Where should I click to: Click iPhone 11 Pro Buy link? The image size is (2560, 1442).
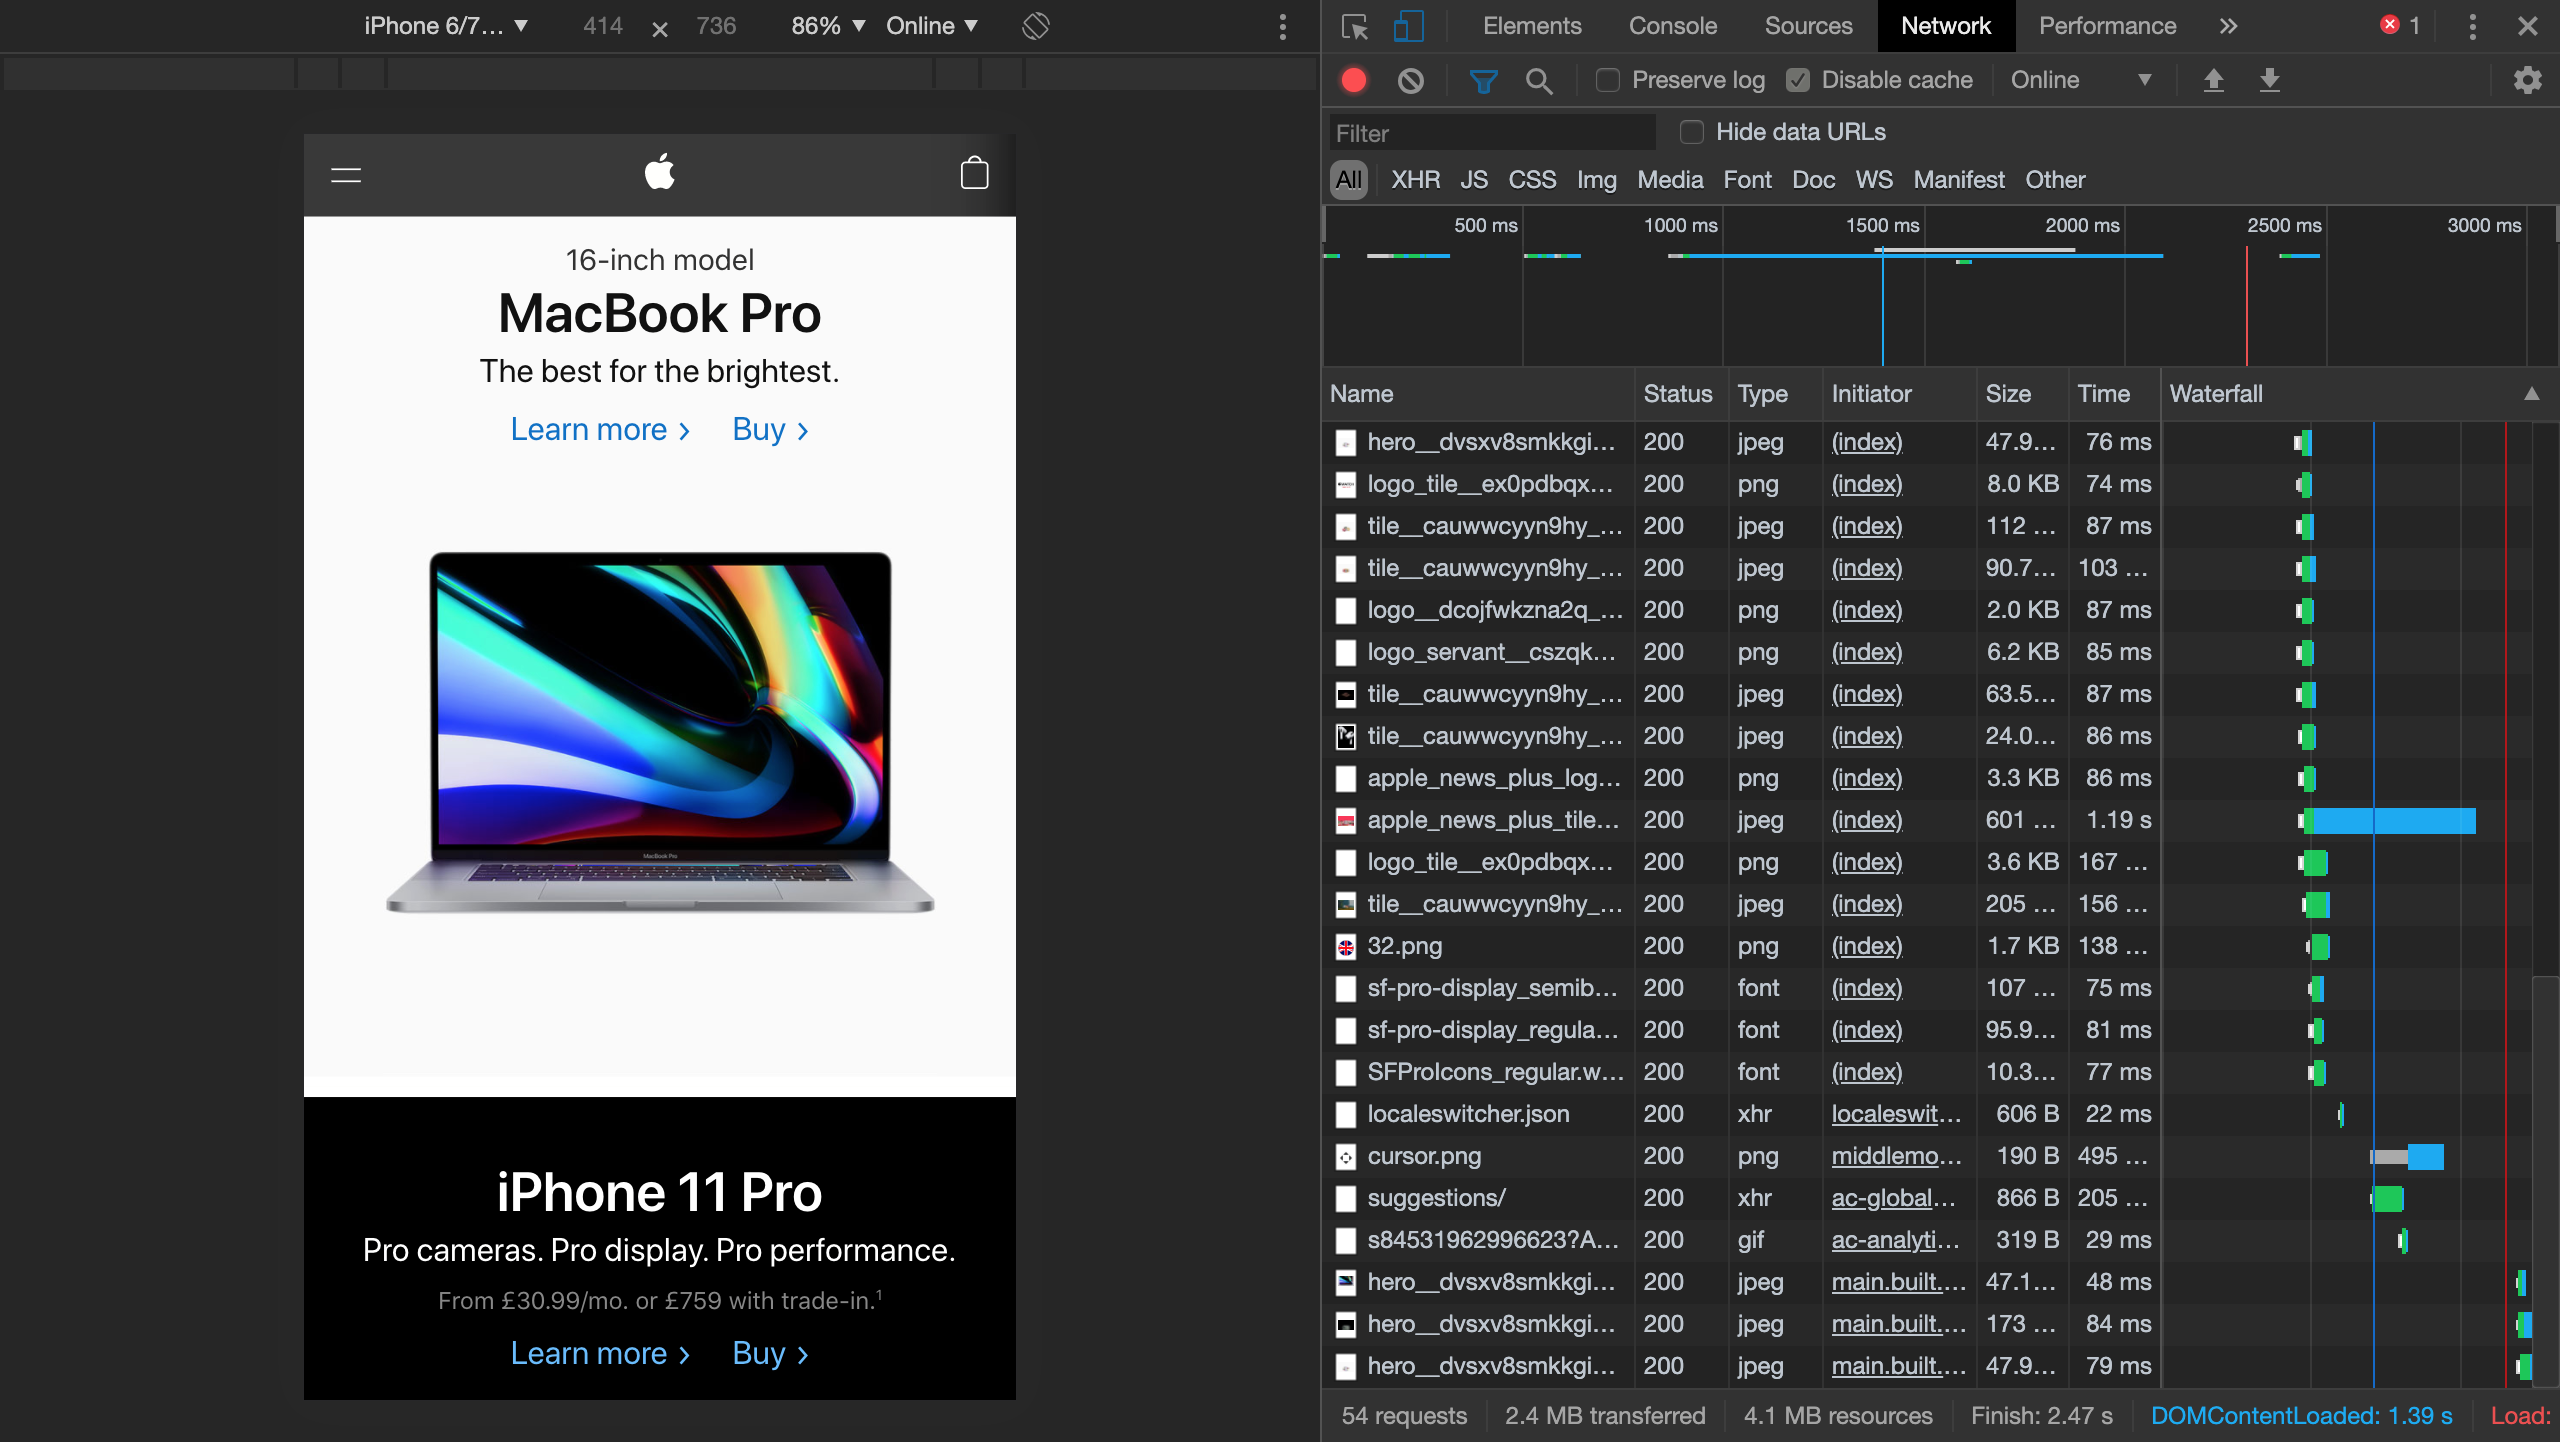(770, 1353)
